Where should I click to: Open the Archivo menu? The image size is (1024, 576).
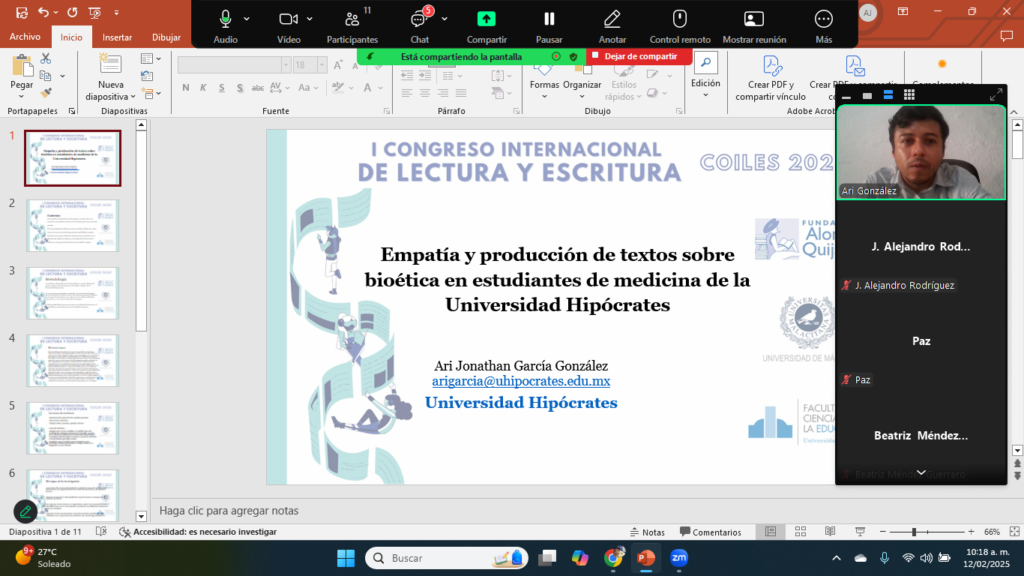pyautogui.click(x=25, y=37)
